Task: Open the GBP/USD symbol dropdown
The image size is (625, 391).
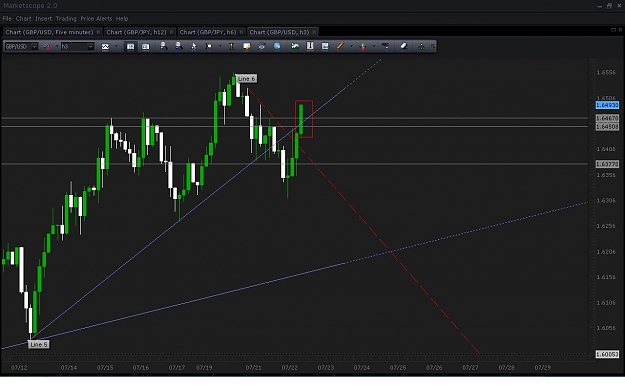Action: click(34, 47)
